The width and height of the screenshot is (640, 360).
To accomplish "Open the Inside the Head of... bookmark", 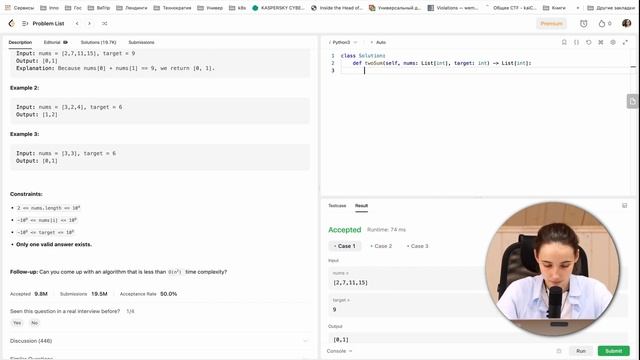I will pos(337,8).
